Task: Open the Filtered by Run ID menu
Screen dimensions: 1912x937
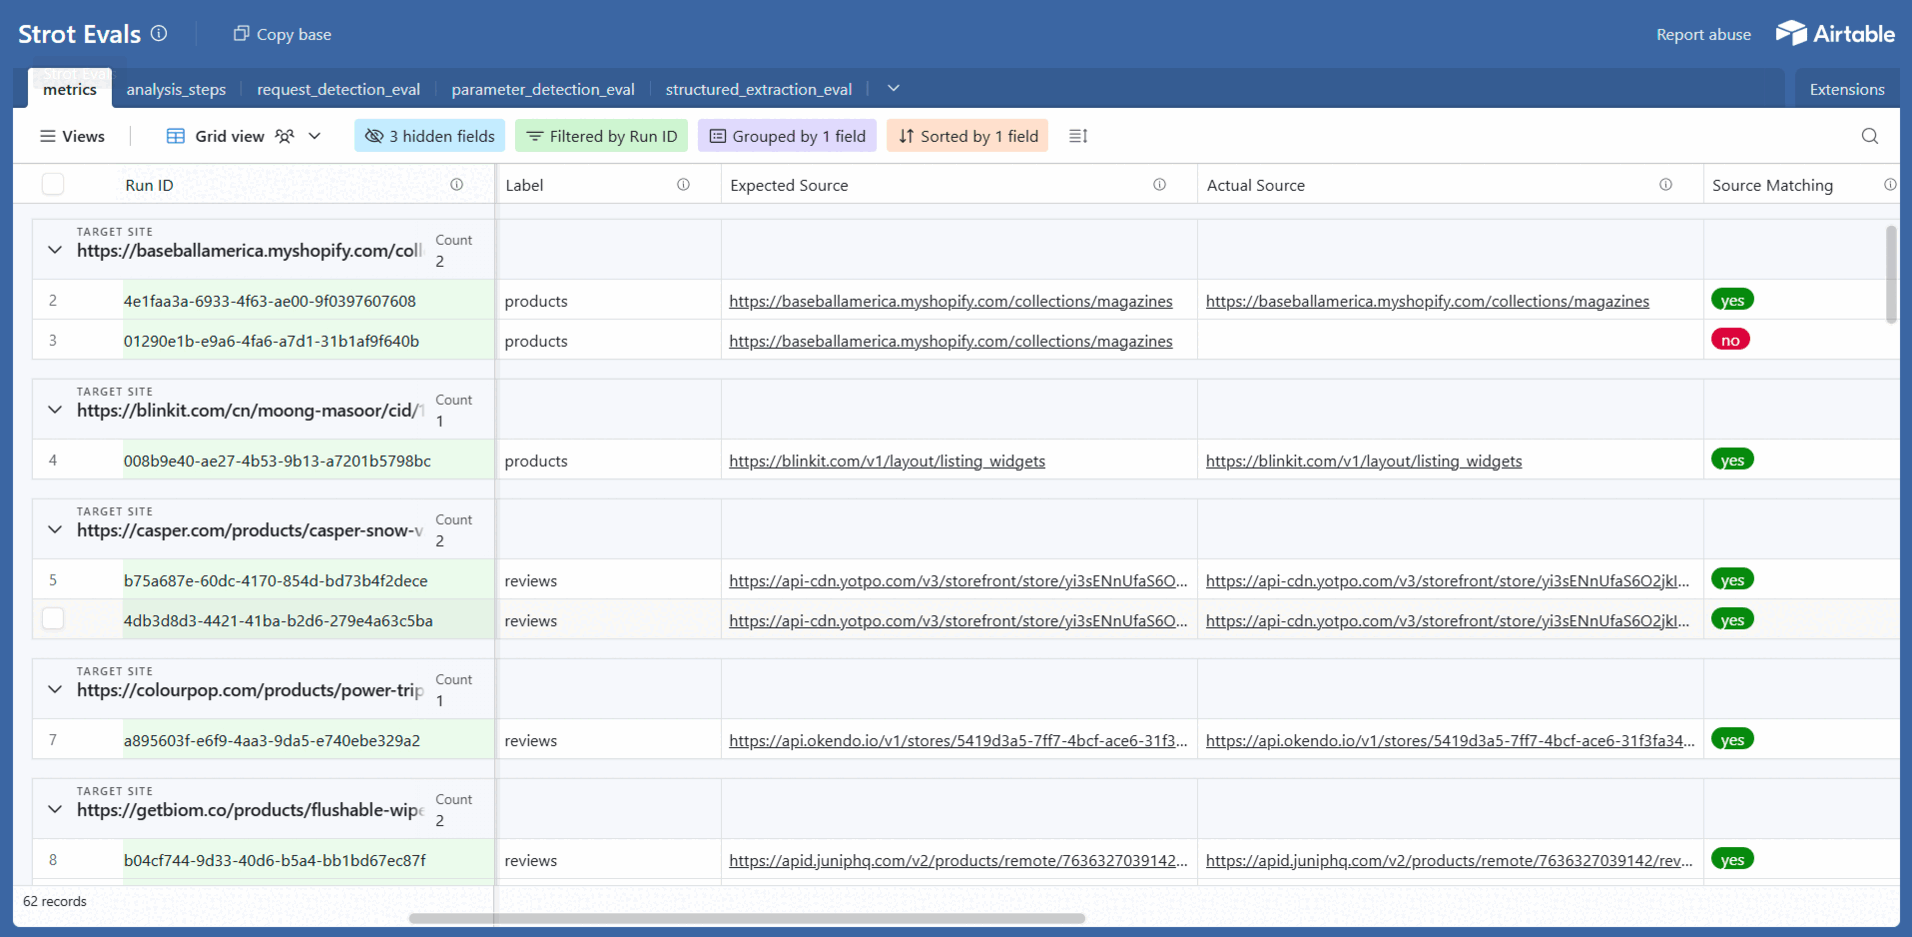Action: pos(602,136)
